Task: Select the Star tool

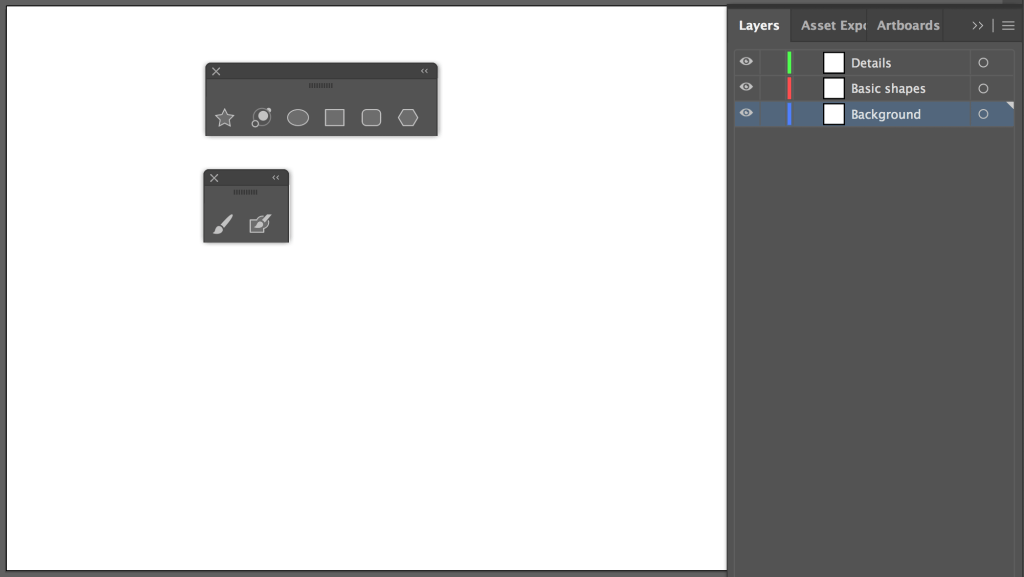Action: pyautogui.click(x=225, y=118)
